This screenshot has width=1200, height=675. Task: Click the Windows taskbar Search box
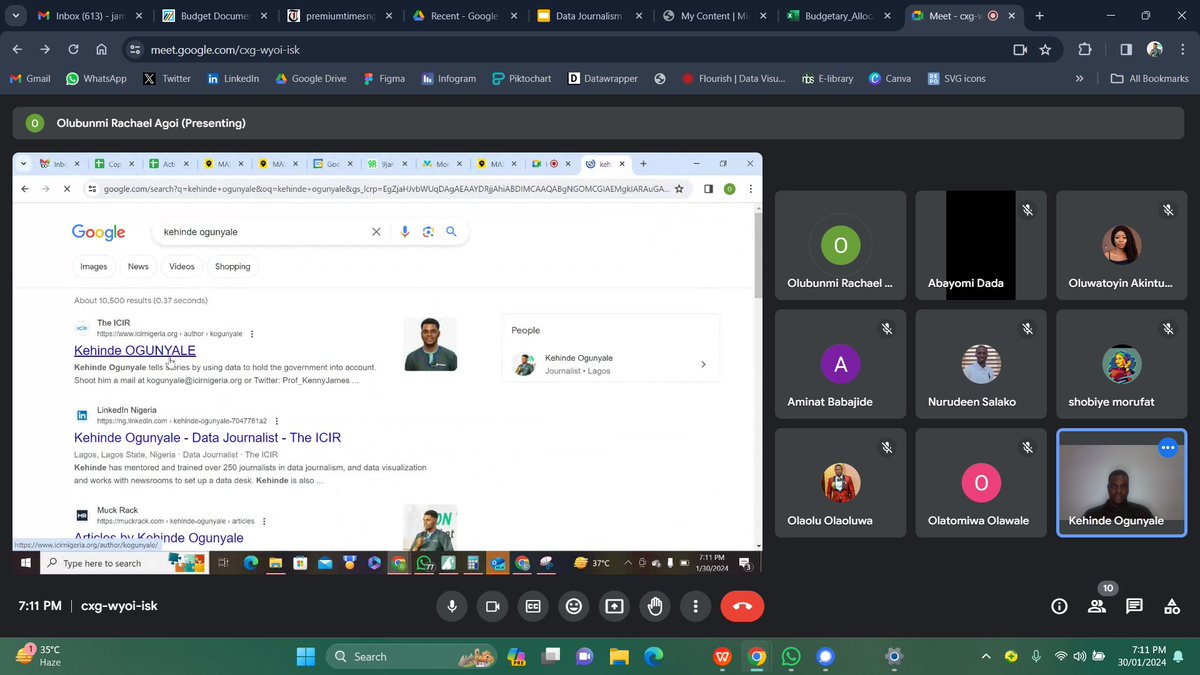[412, 656]
